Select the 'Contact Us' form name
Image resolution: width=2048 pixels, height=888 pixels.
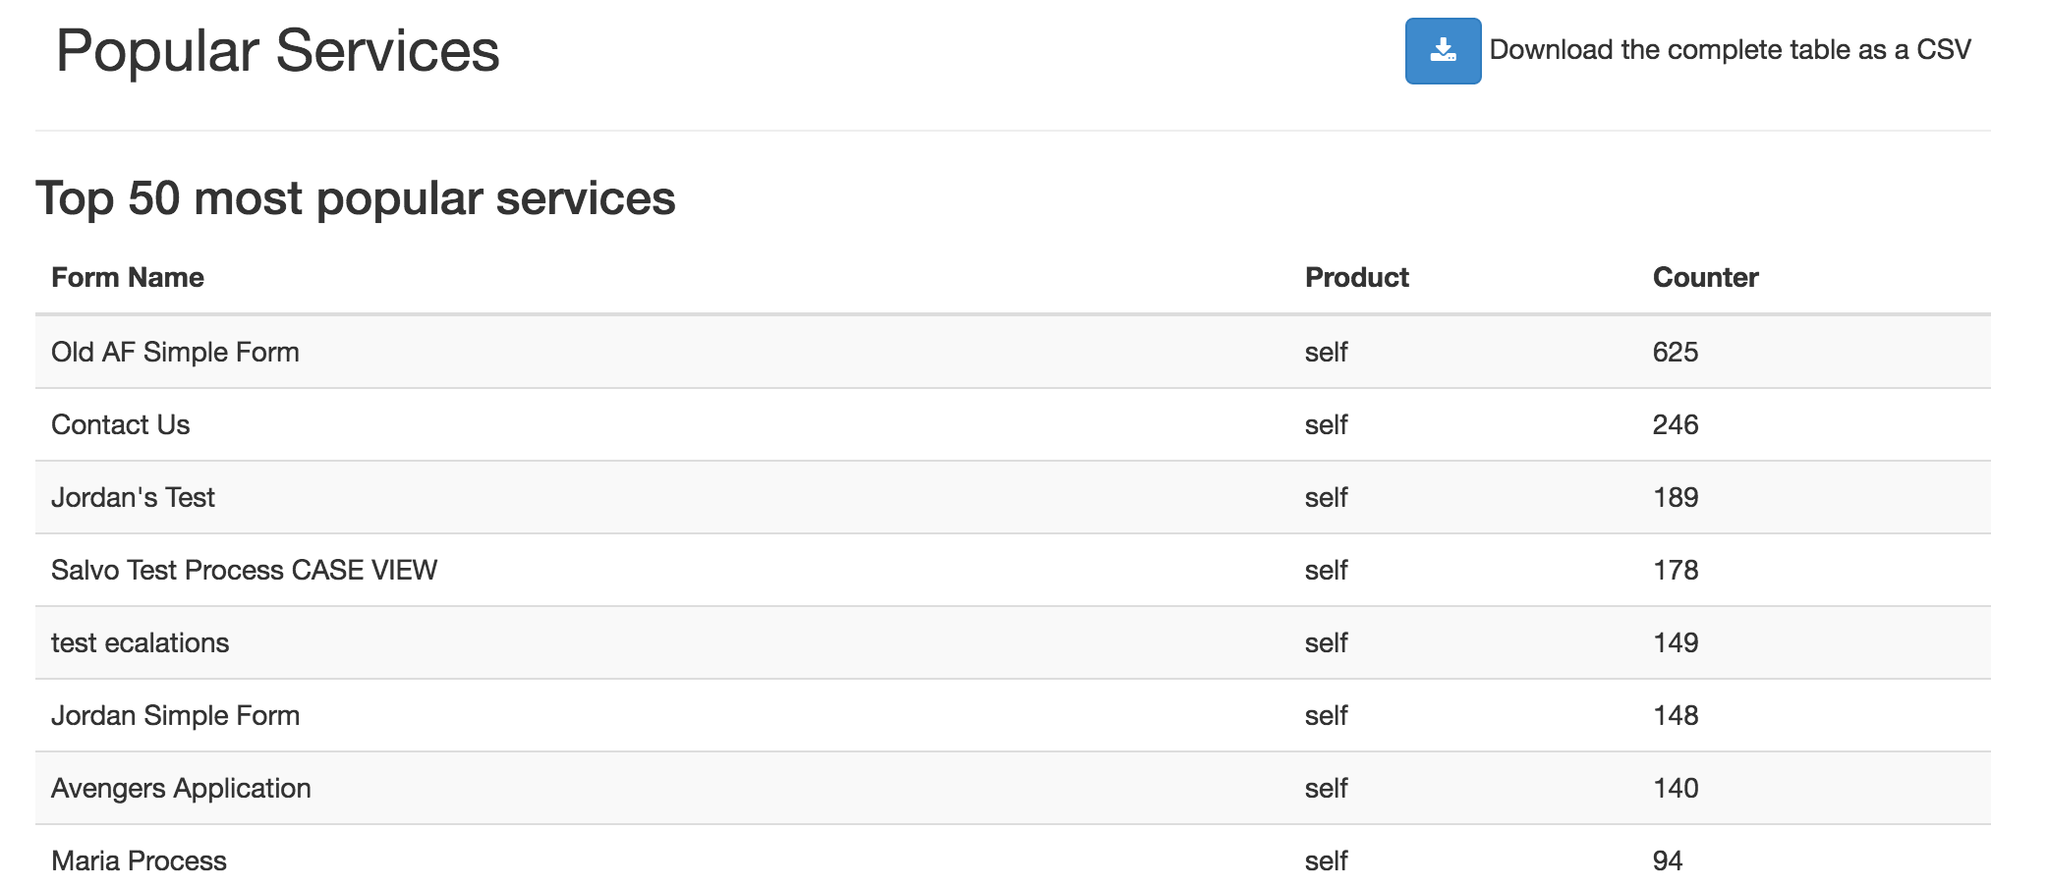(120, 425)
